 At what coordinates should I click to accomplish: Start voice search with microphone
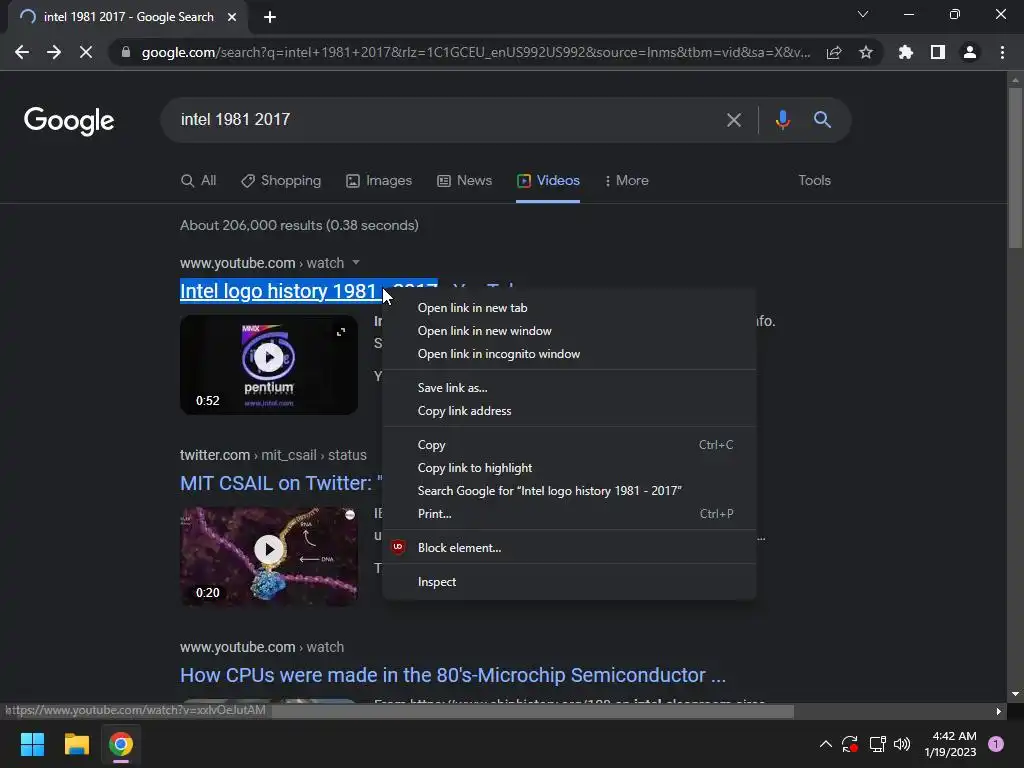(782, 120)
